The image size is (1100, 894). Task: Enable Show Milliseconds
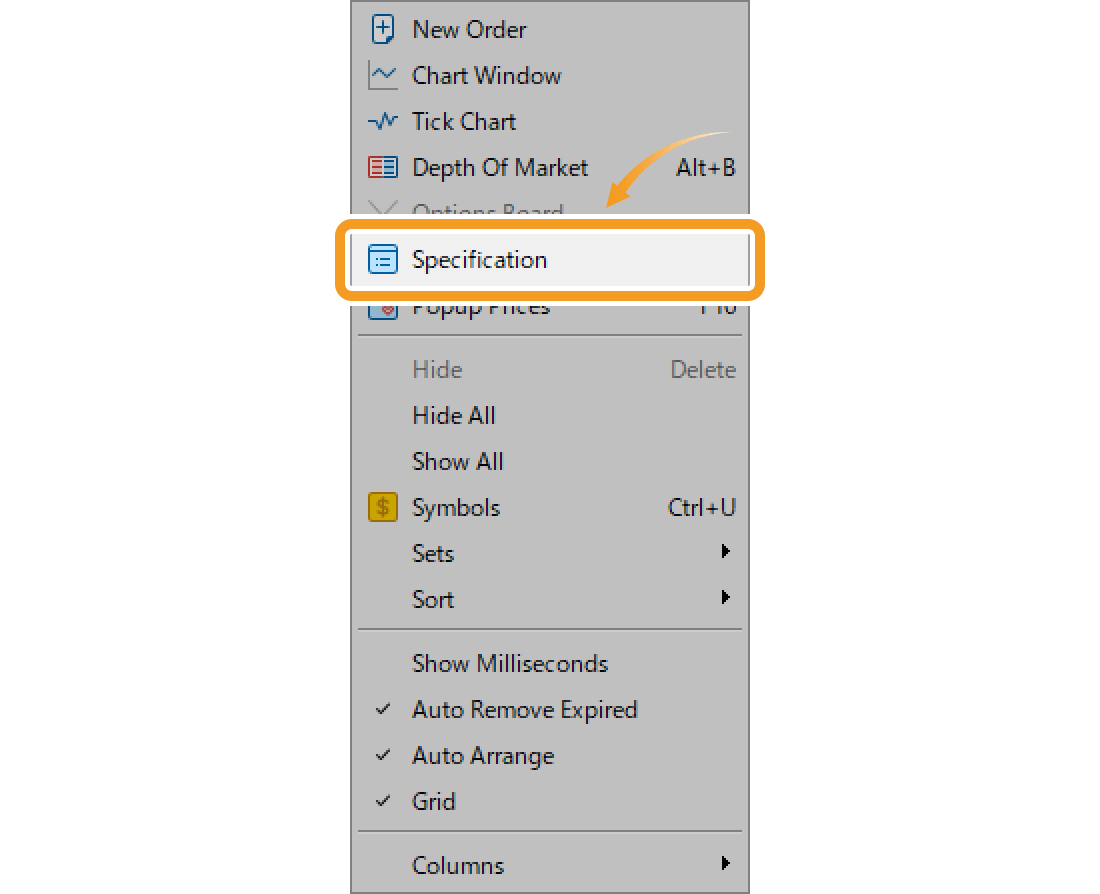510,663
